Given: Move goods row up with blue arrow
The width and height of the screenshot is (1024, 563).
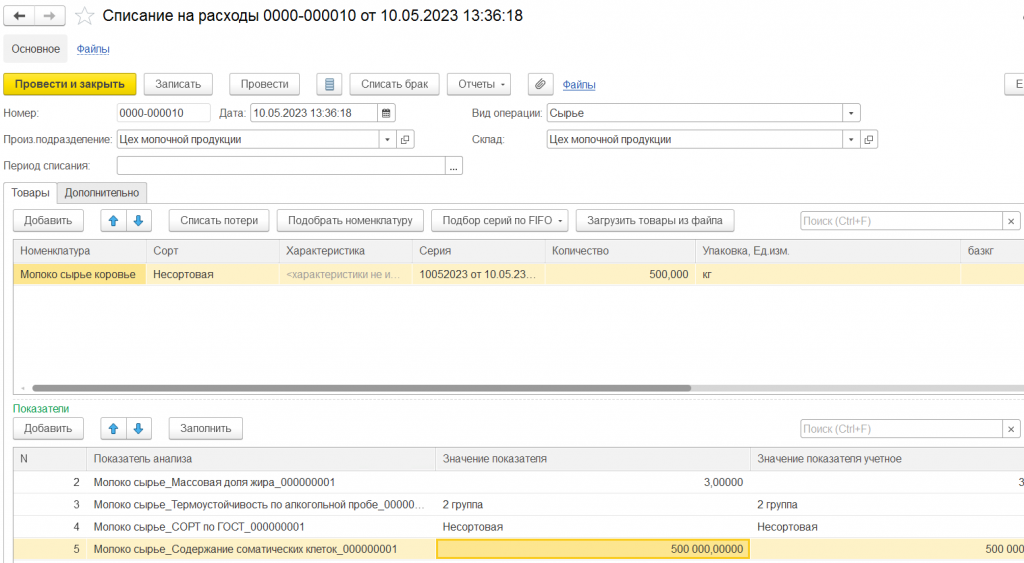Looking at the screenshot, I should point(113,221).
